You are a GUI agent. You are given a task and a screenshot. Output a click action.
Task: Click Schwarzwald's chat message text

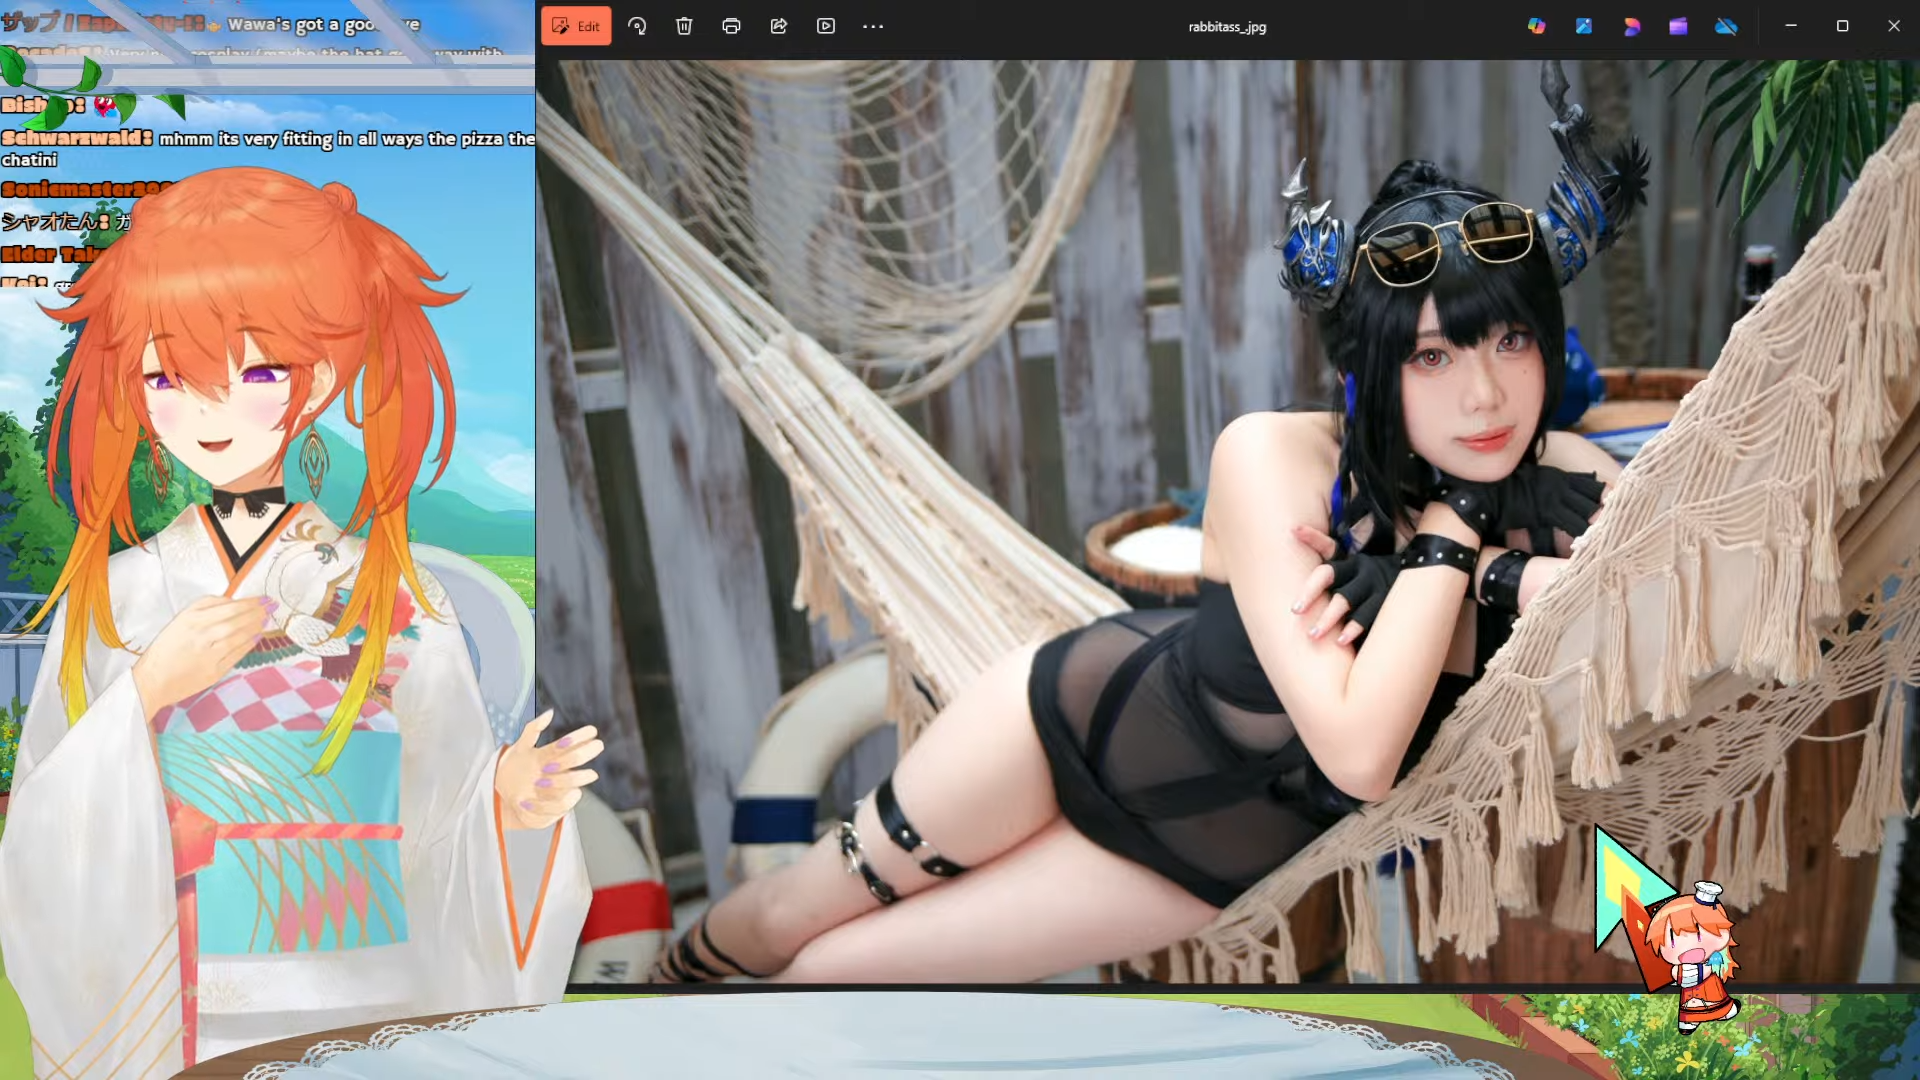(346, 139)
